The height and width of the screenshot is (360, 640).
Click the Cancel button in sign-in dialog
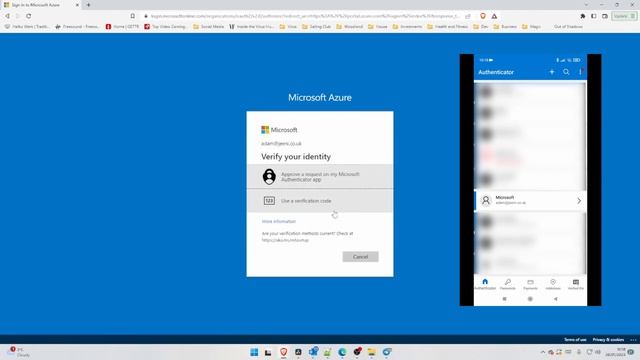(360, 256)
